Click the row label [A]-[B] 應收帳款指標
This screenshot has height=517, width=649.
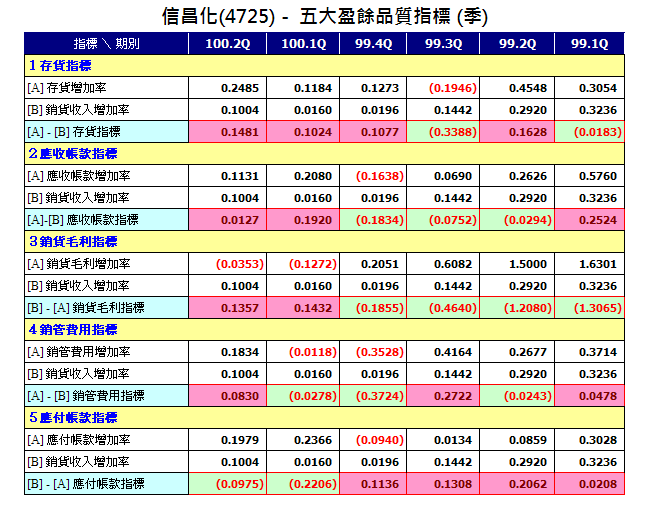click(83, 220)
